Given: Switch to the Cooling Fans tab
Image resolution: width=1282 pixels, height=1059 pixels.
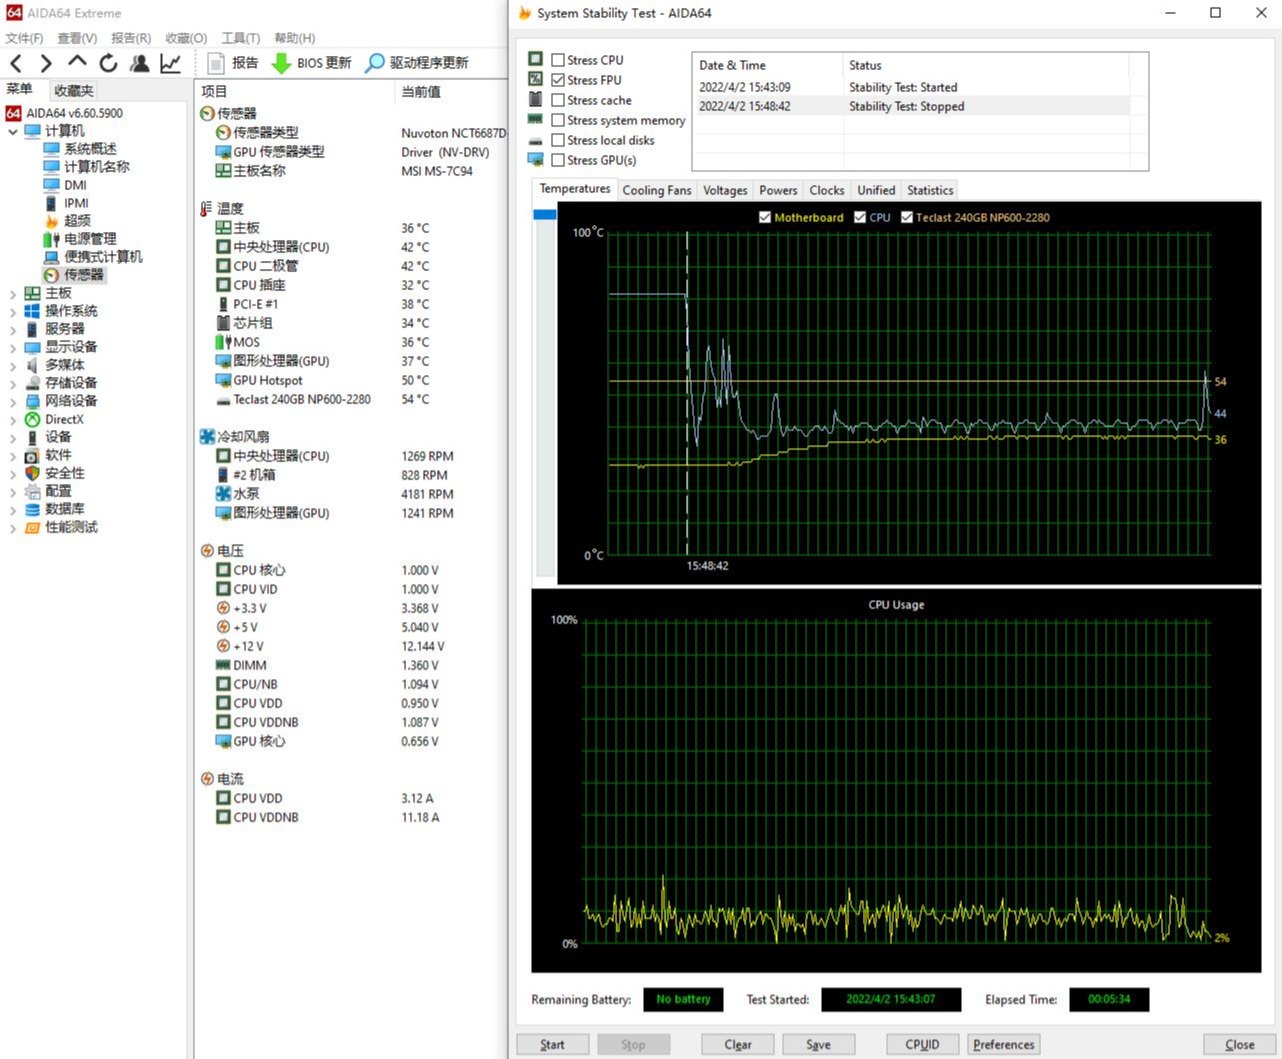Looking at the screenshot, I should (x=656, y=190).
